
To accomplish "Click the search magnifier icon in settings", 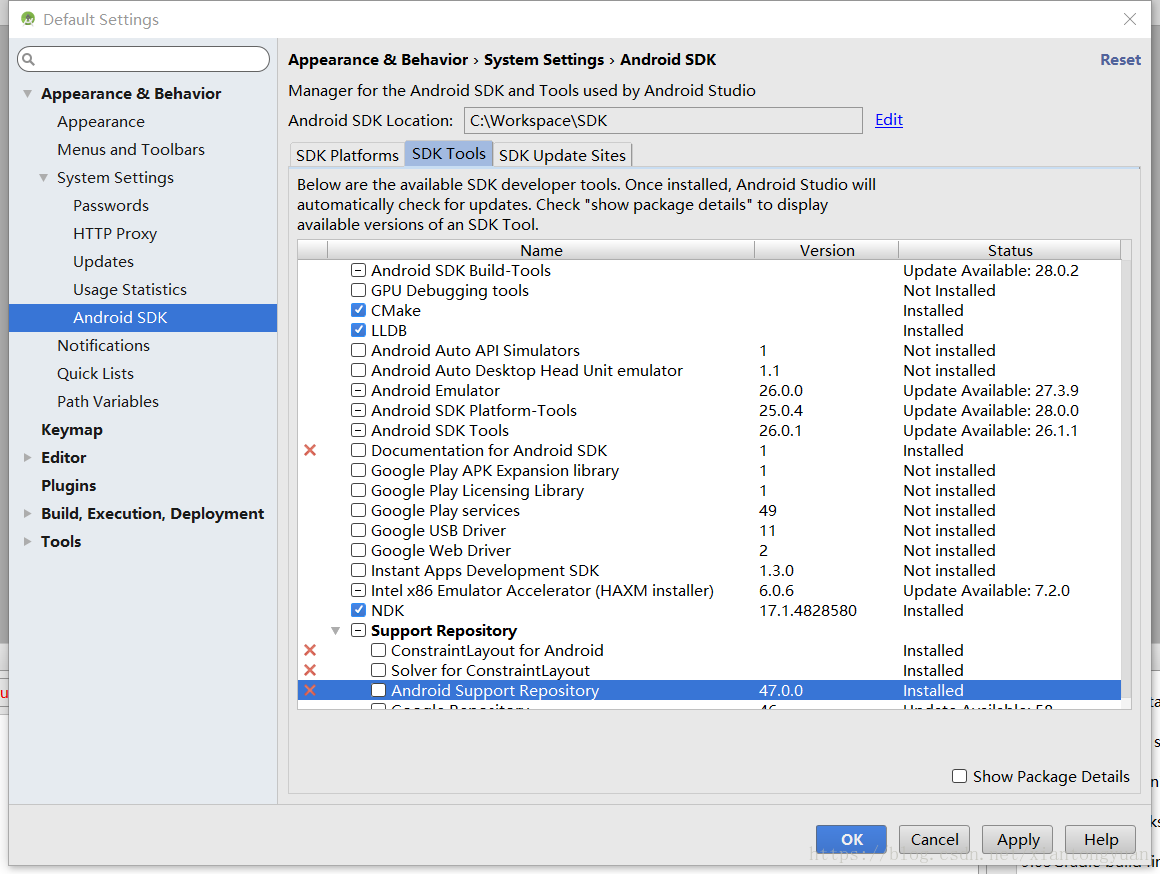I will coord(28,59).
